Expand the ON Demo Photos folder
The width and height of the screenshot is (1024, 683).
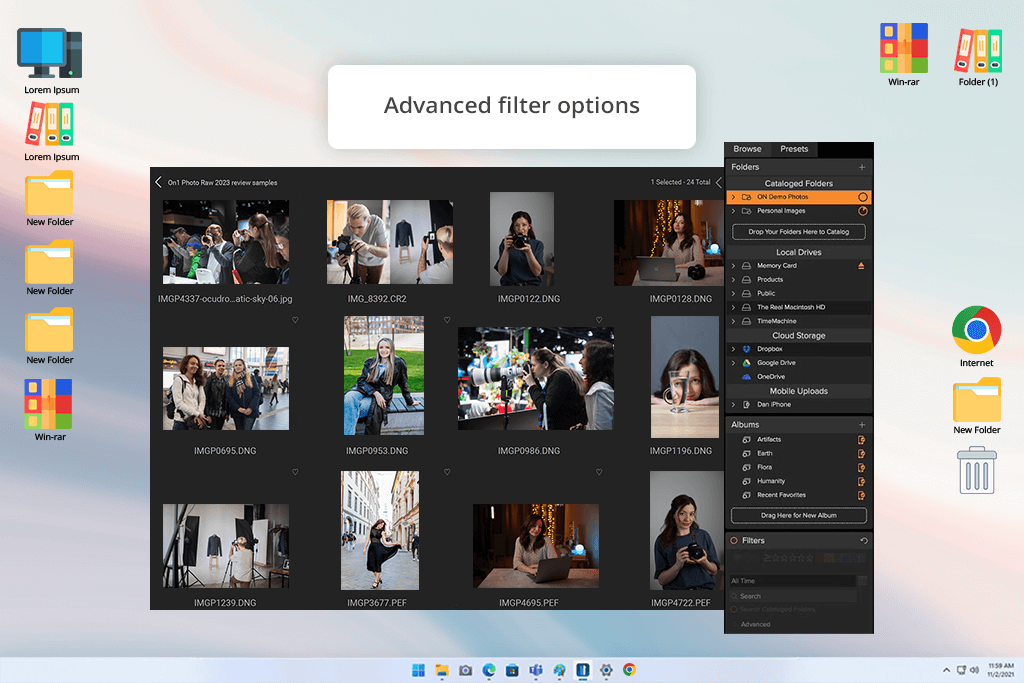[733, 197]
